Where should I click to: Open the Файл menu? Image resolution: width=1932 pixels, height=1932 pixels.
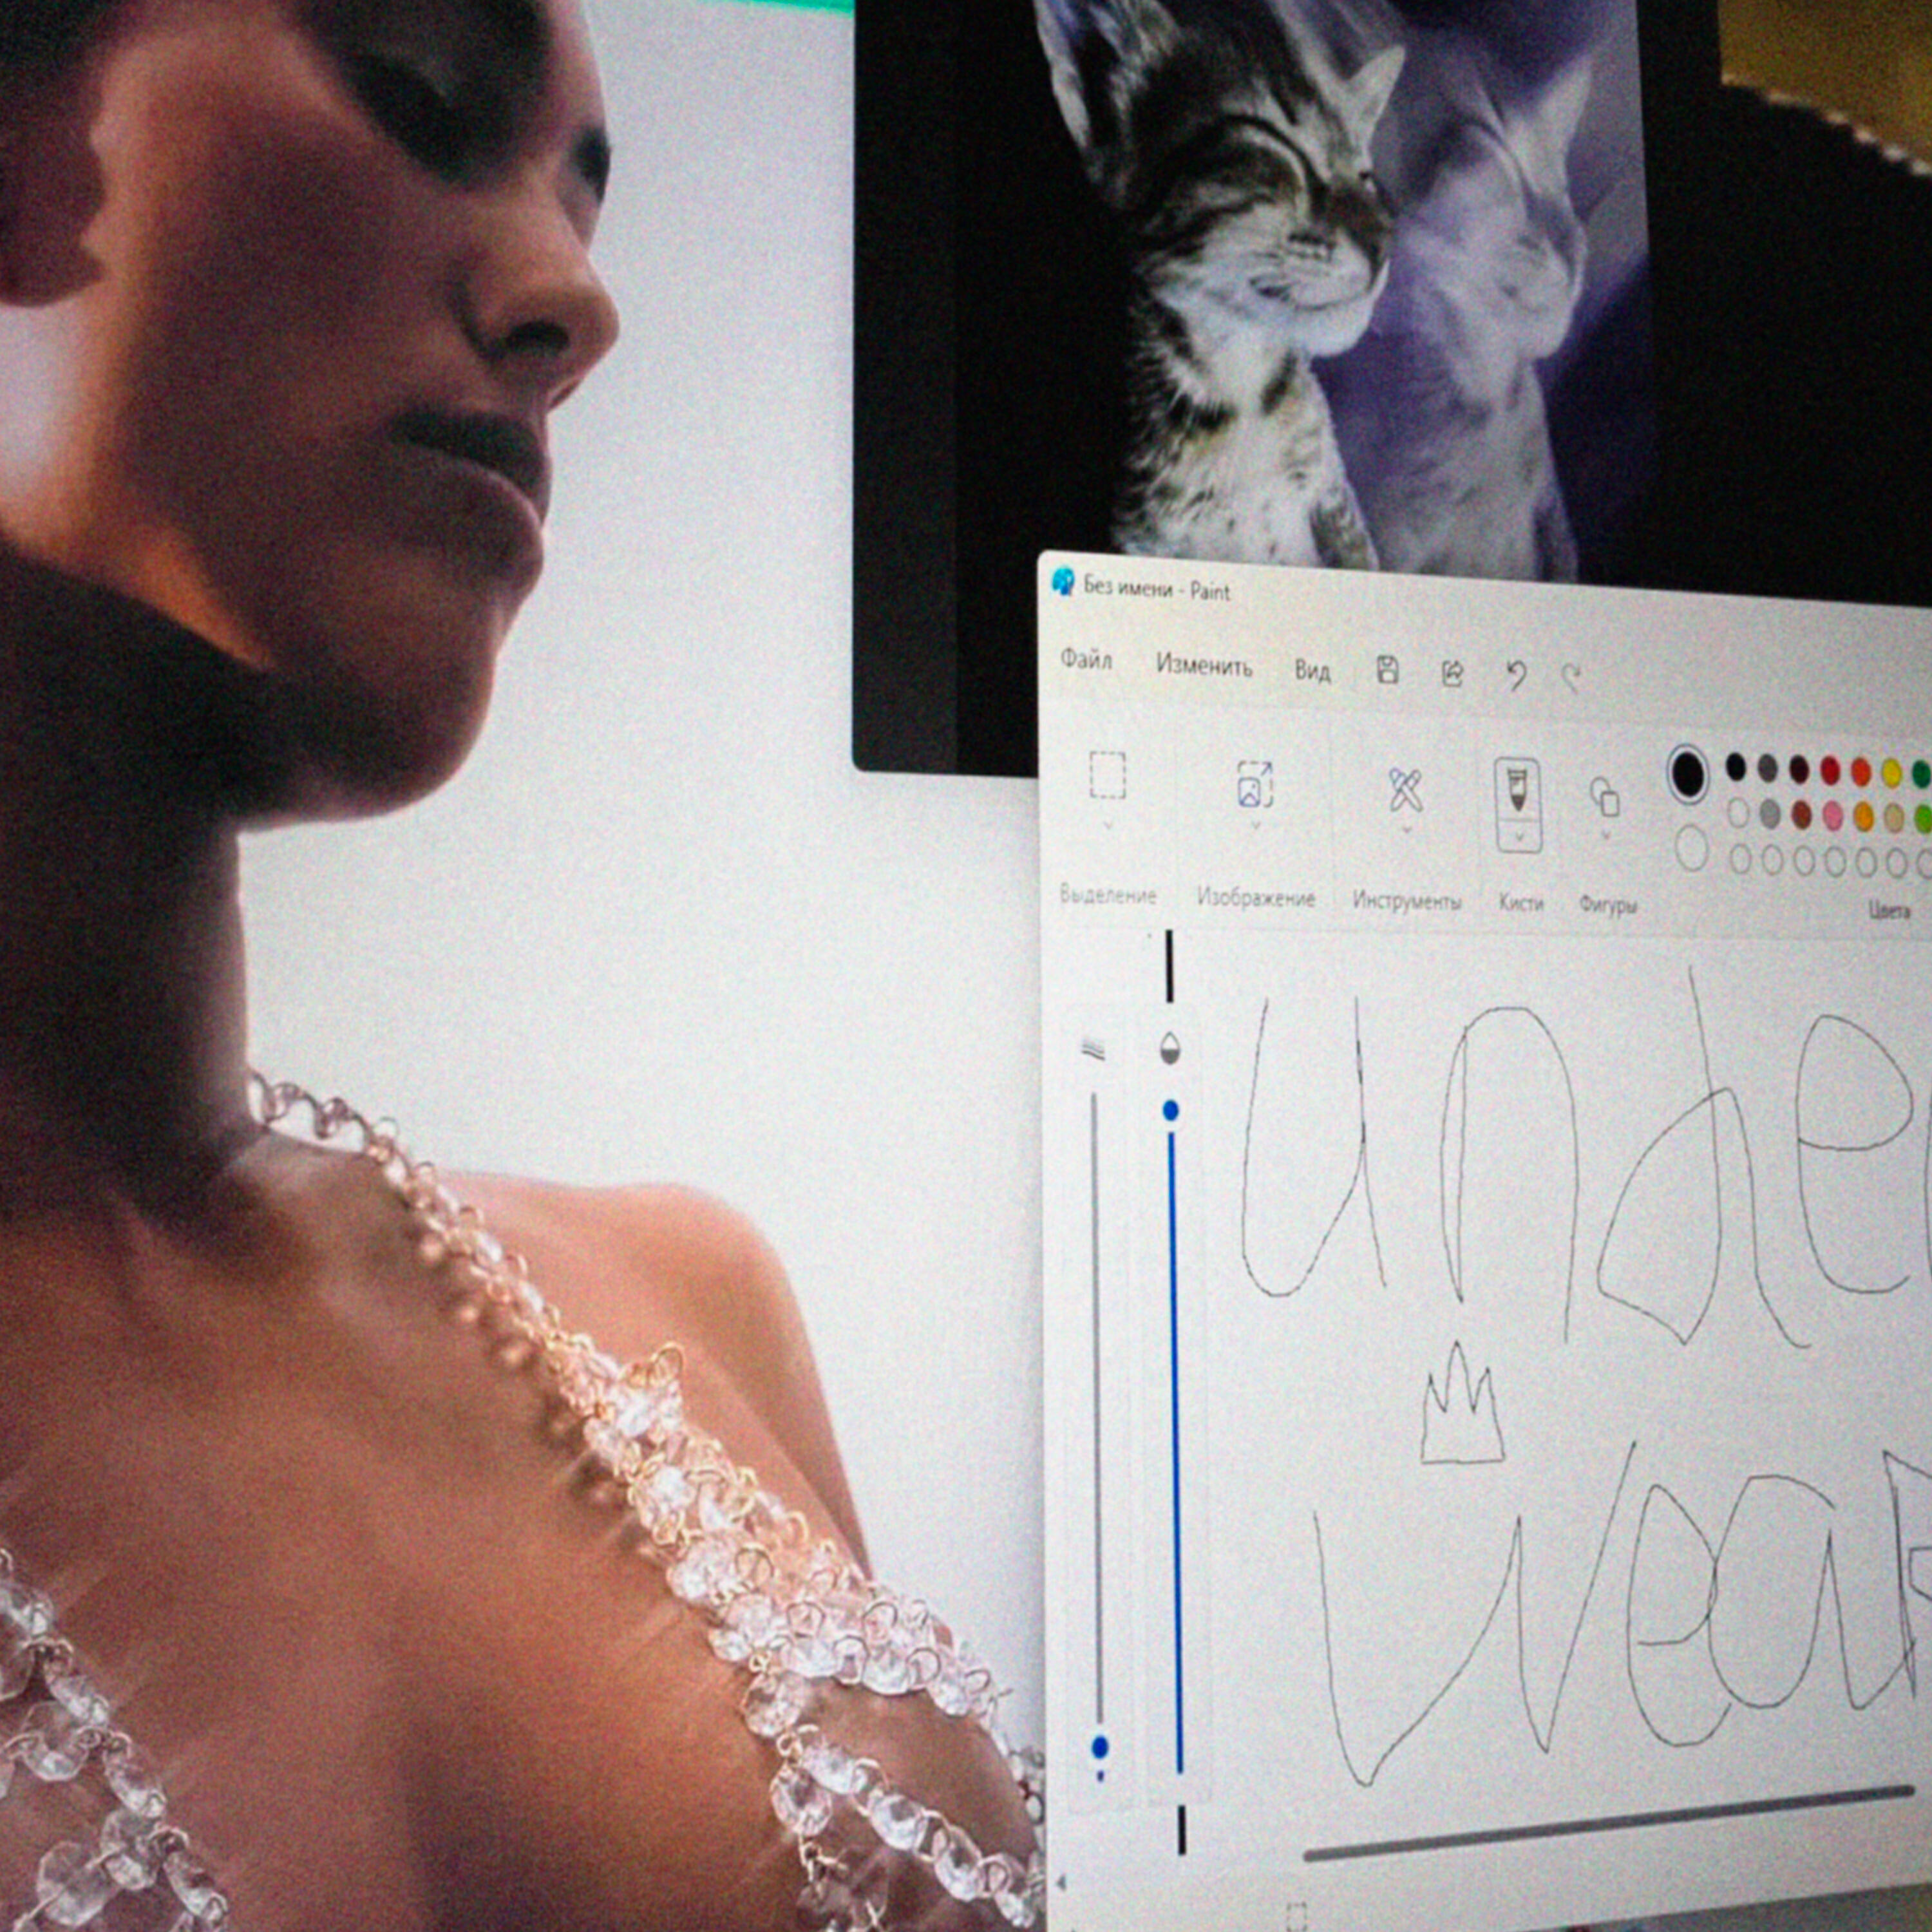coord(1086,660)
